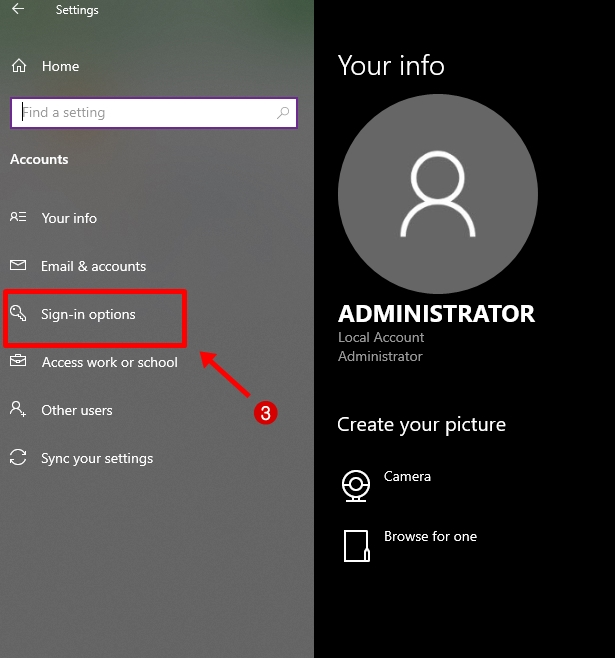
Task: Click the Create your picture heading
Action: [422, 425]
